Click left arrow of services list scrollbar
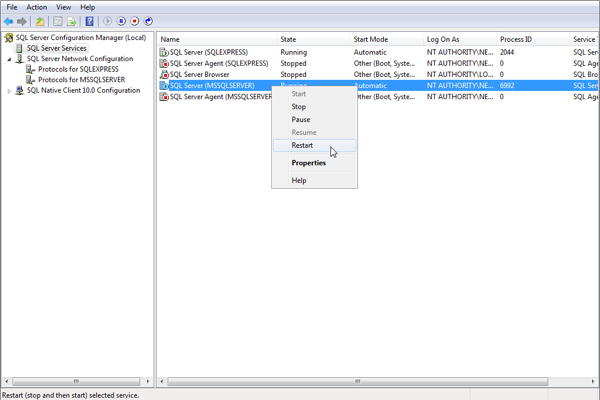 (162, 382)
